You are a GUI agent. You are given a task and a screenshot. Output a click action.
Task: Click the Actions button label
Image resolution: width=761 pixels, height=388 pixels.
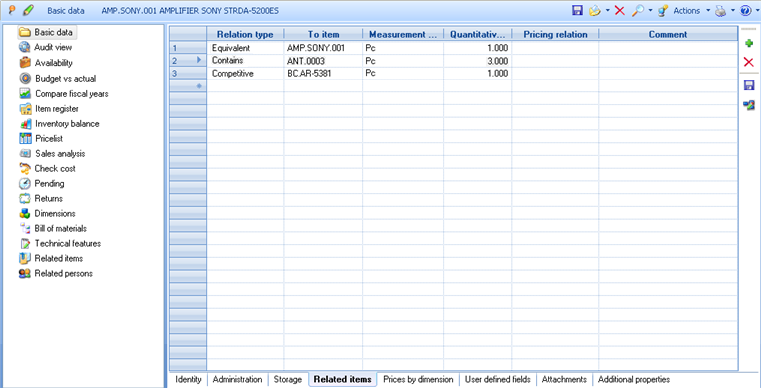tap(686, 11)
